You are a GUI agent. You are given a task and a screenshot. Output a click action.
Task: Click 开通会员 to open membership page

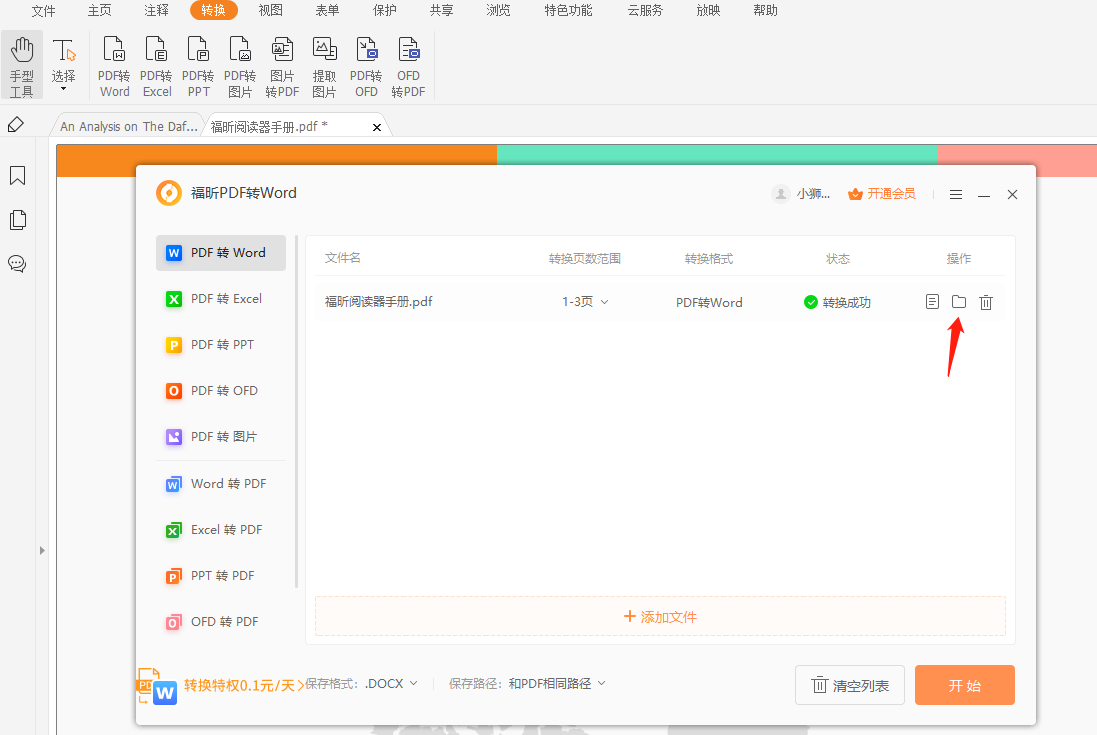pyautogui.click(x=890, y=194)
